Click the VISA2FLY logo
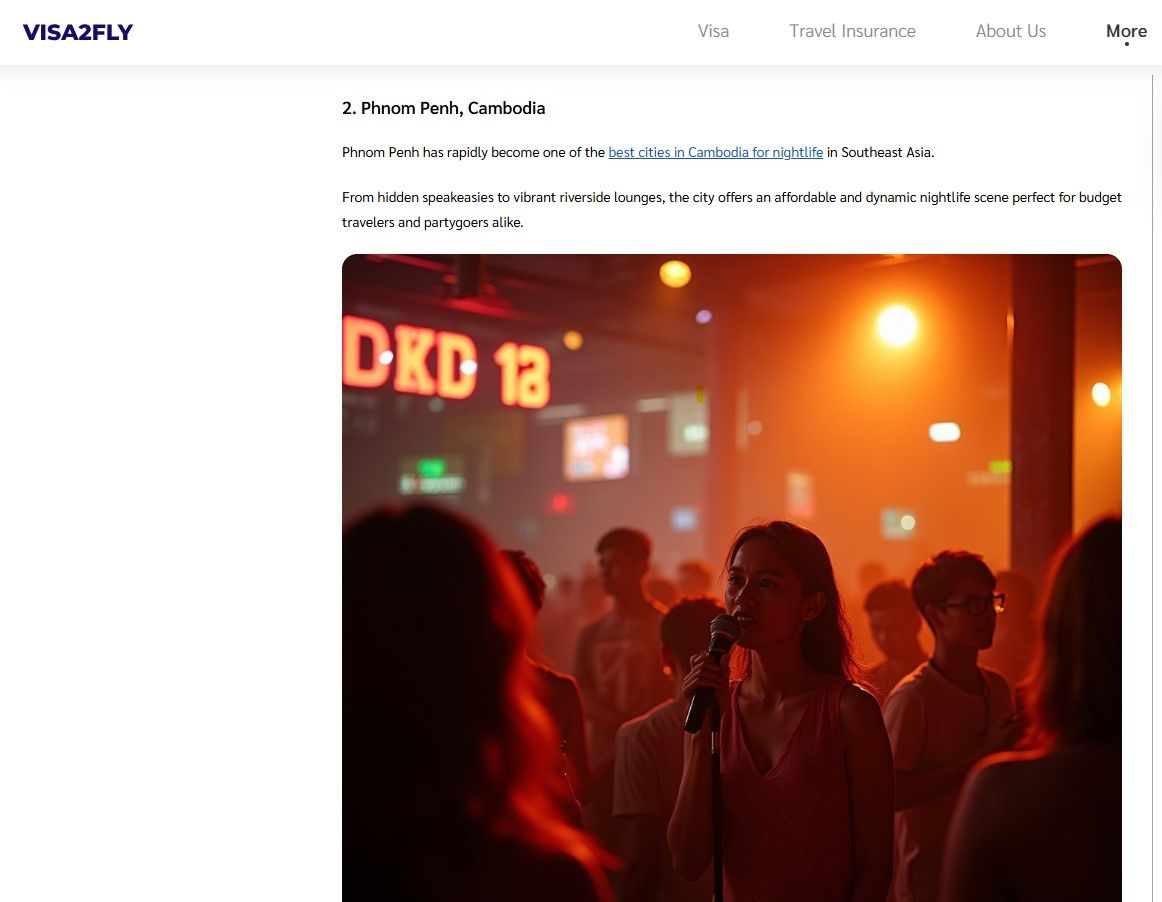This screenshot has height=902, width=1162. coord(78,32)
